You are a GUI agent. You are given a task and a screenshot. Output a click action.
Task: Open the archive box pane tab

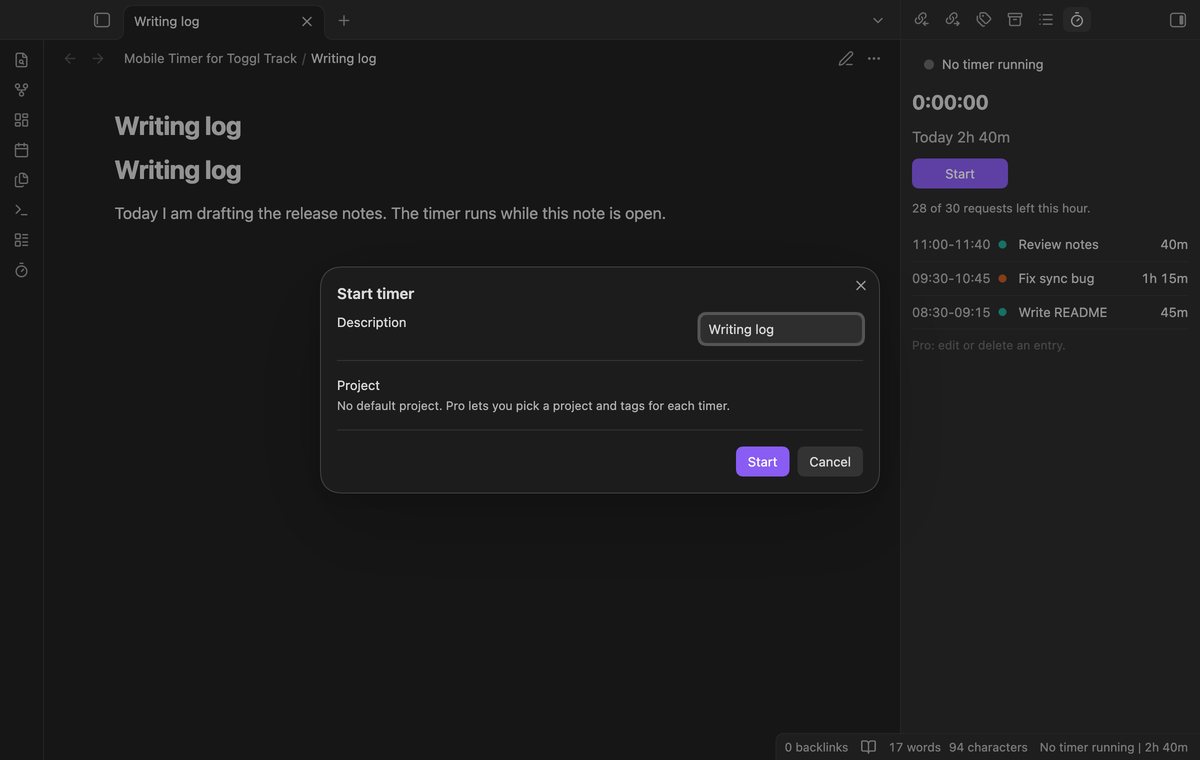click(1015, 20)
